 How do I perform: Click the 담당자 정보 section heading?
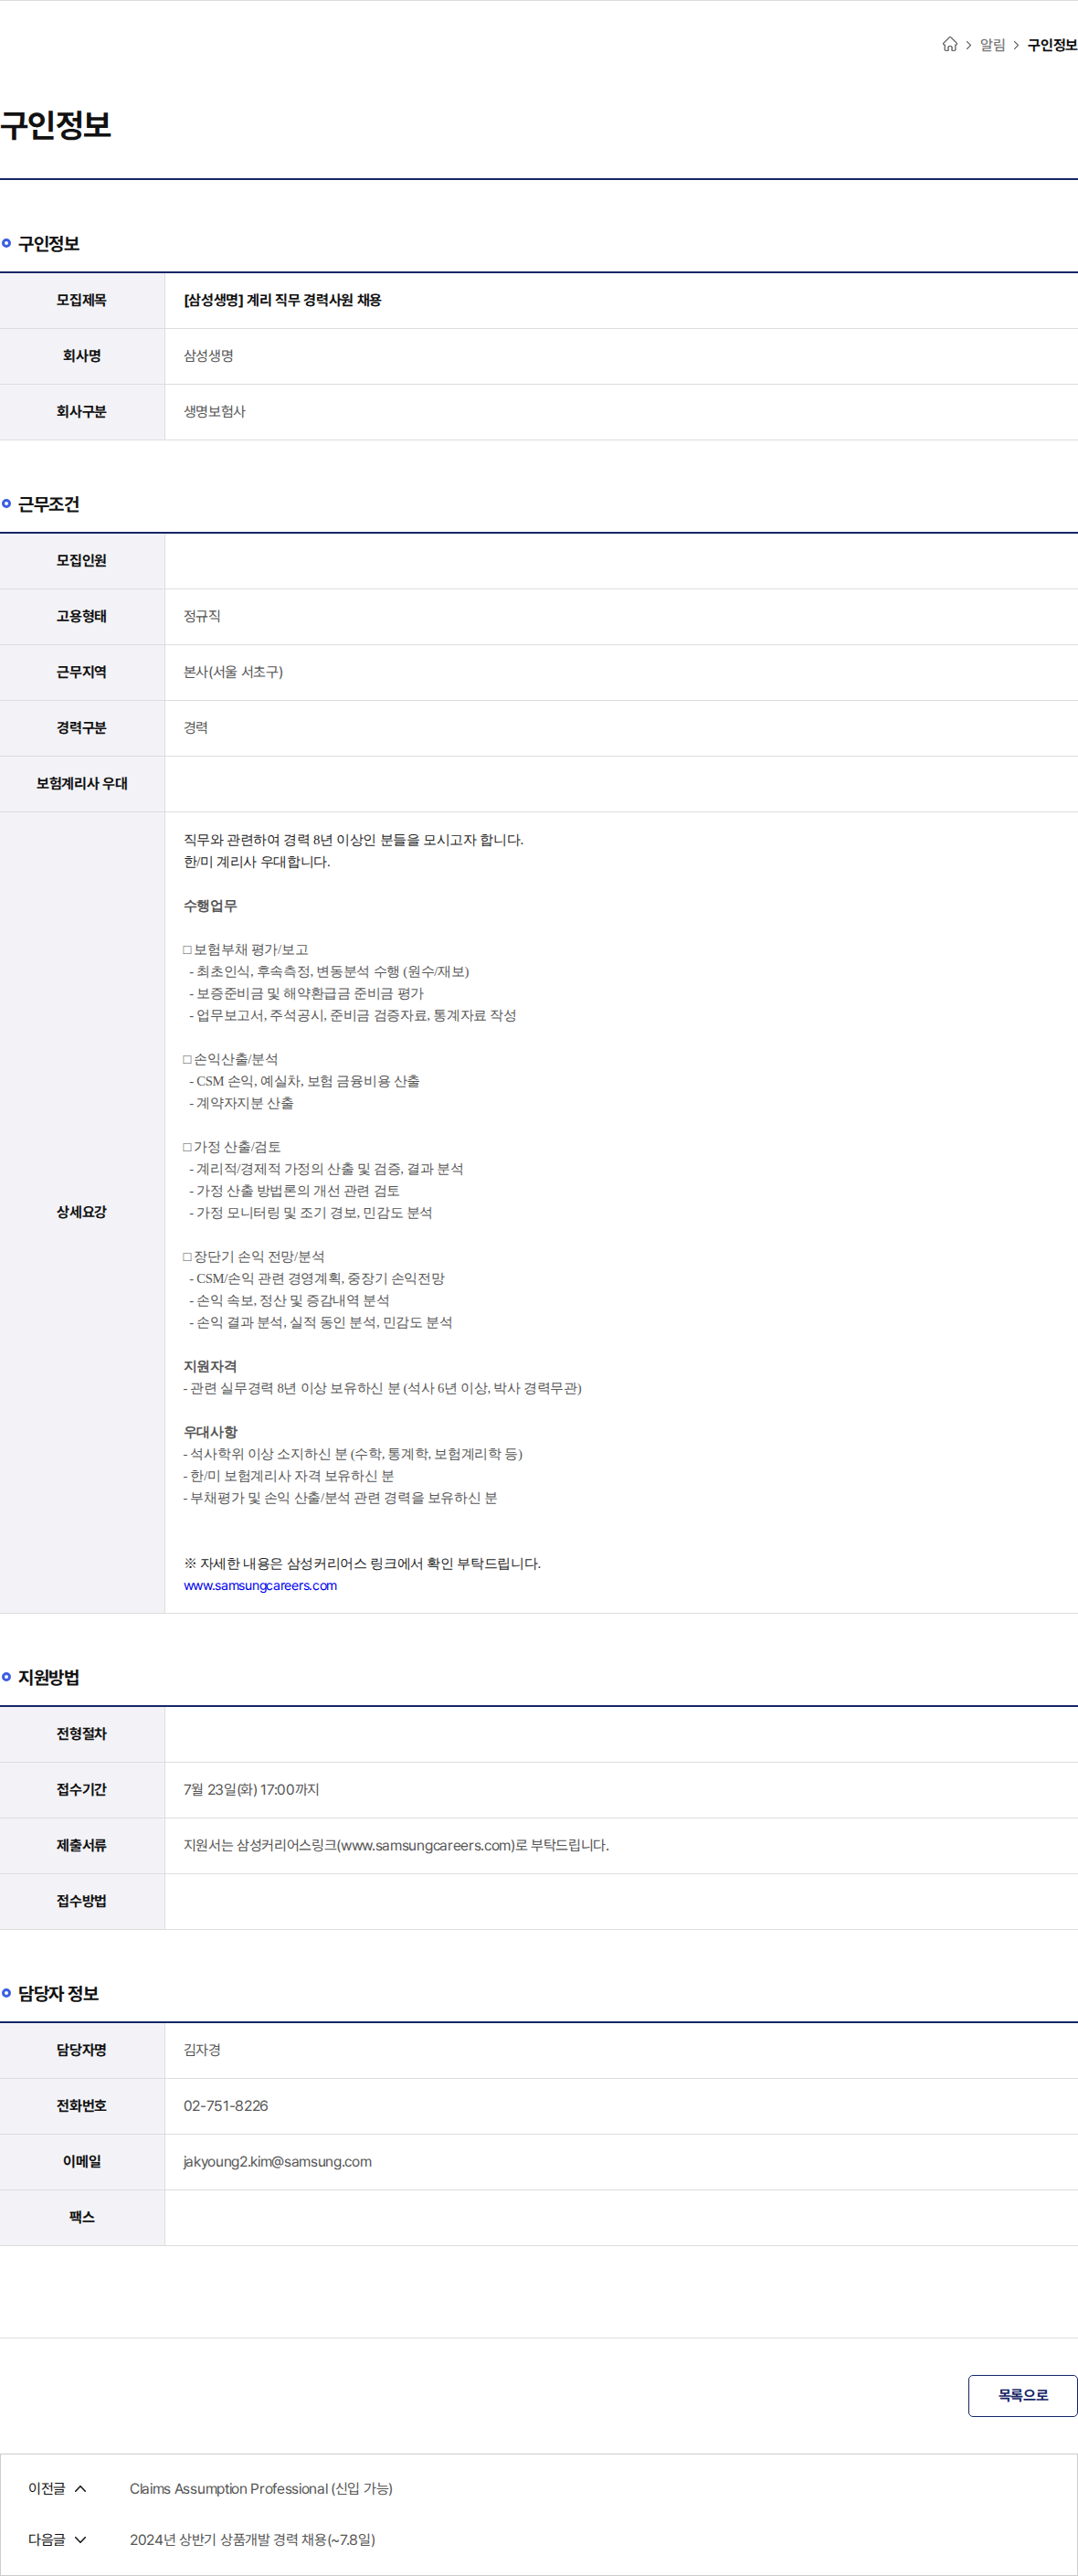[58, 1993]
